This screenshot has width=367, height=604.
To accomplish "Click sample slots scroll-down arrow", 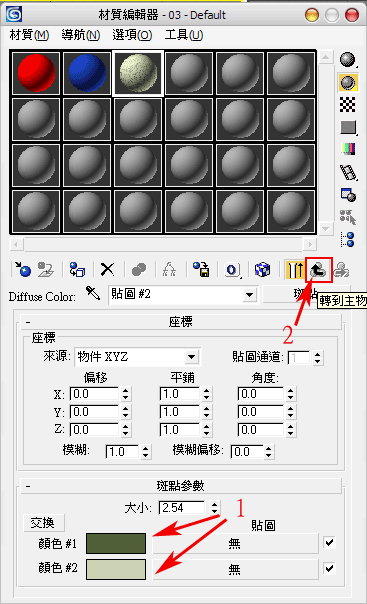I will click(x=325, y=228).
